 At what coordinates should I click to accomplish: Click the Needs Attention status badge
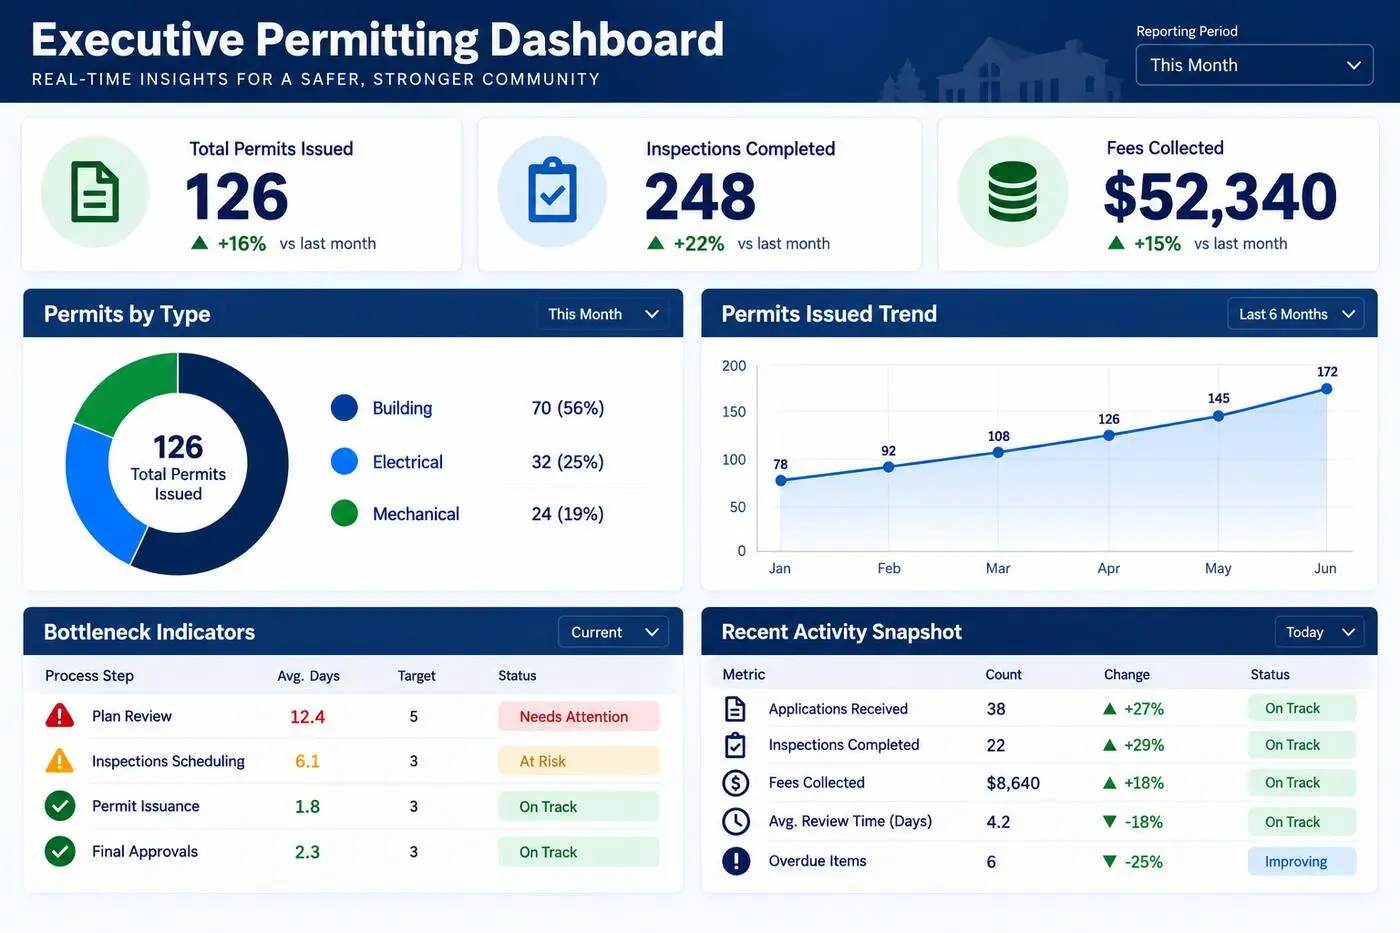pyautogui.click(x=579, y=716)
